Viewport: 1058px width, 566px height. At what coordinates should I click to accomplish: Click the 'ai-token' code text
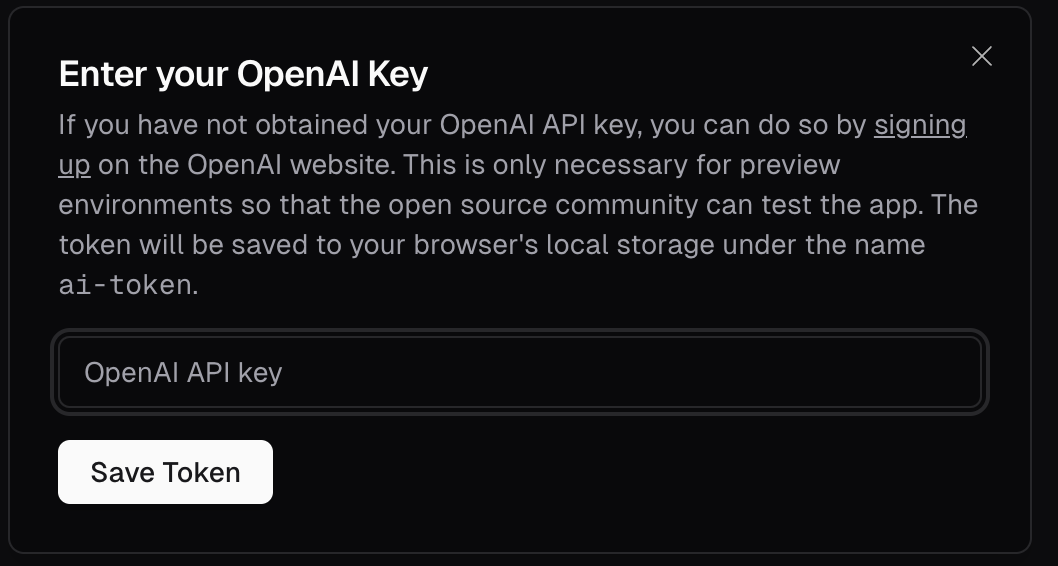[124, 285]
